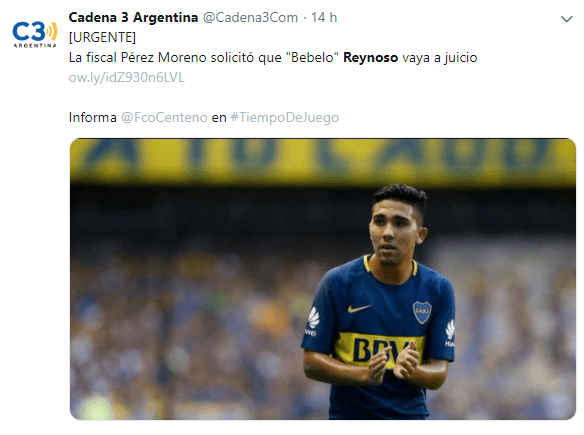Click the C3 Argentina profile avatar

[35, 34]
